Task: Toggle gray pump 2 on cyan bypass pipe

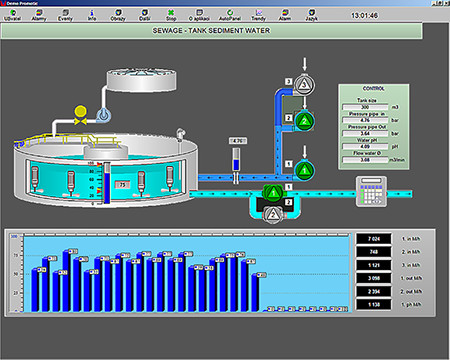Action: click(273, 214)
